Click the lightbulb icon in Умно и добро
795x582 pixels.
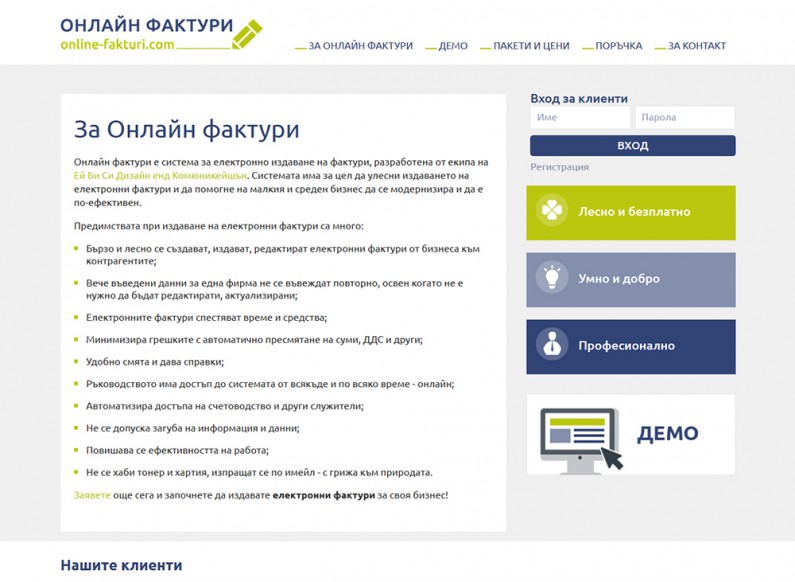coord(552,278)
